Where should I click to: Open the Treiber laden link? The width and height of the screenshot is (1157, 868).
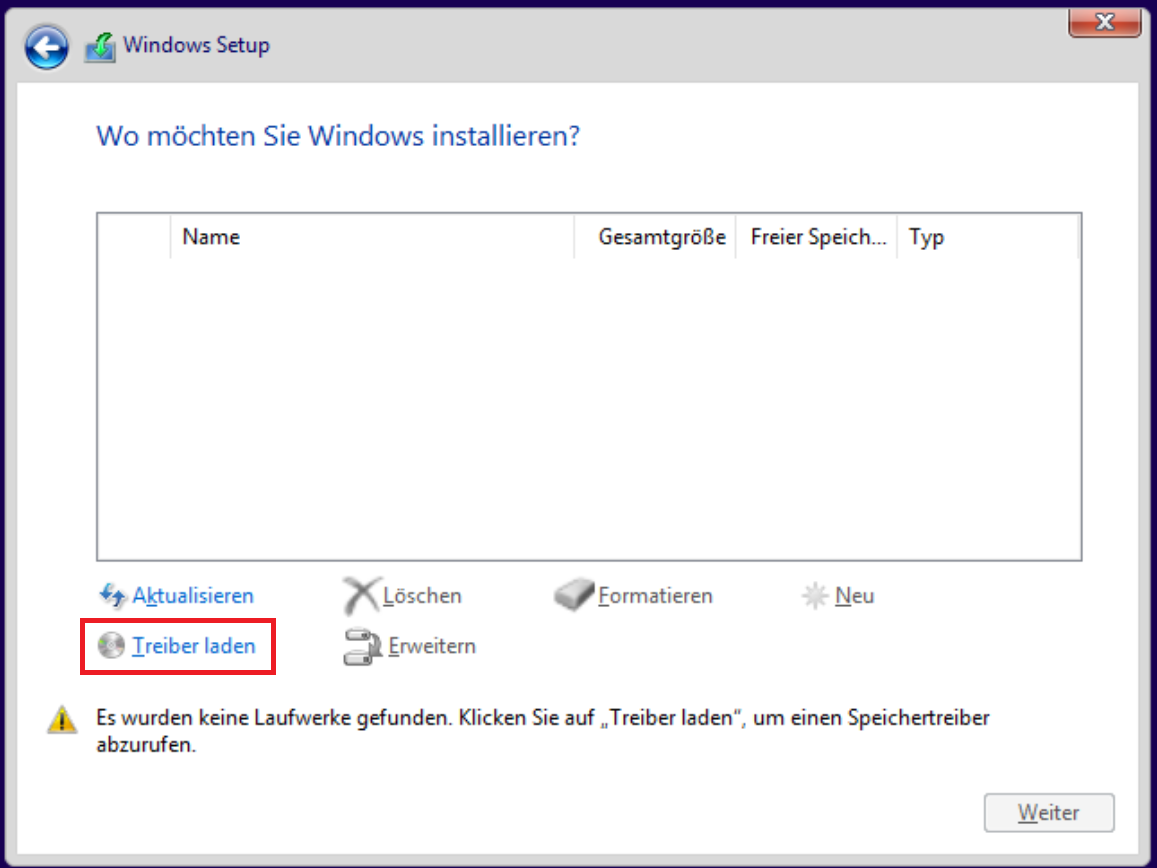click(194, 646)
